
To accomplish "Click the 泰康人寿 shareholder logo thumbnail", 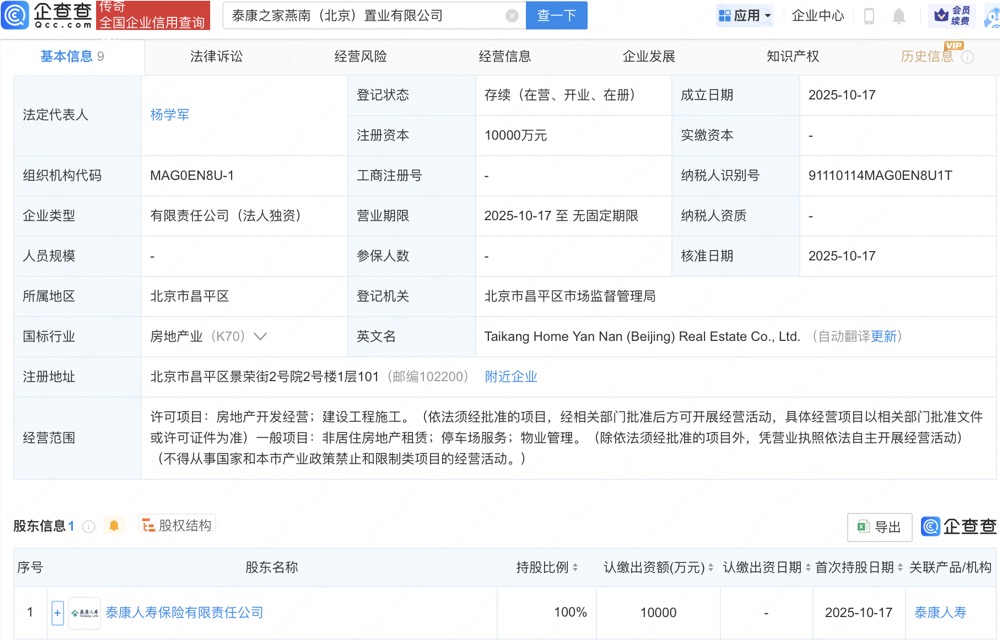I will [x=84, y=612].
